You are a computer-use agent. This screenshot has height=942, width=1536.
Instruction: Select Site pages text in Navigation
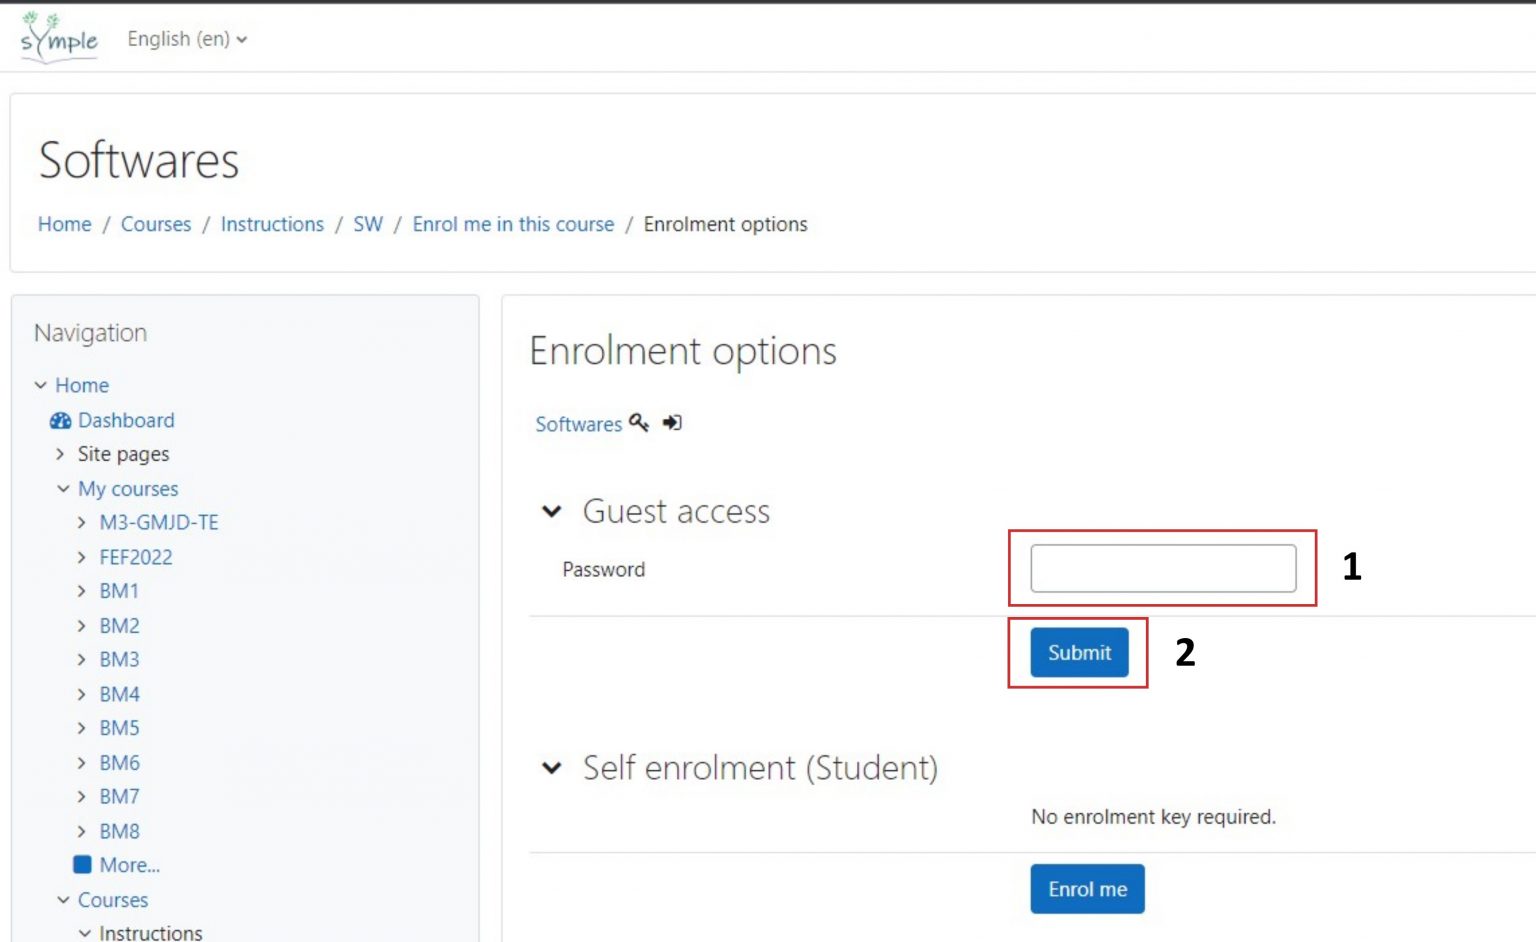124,454
